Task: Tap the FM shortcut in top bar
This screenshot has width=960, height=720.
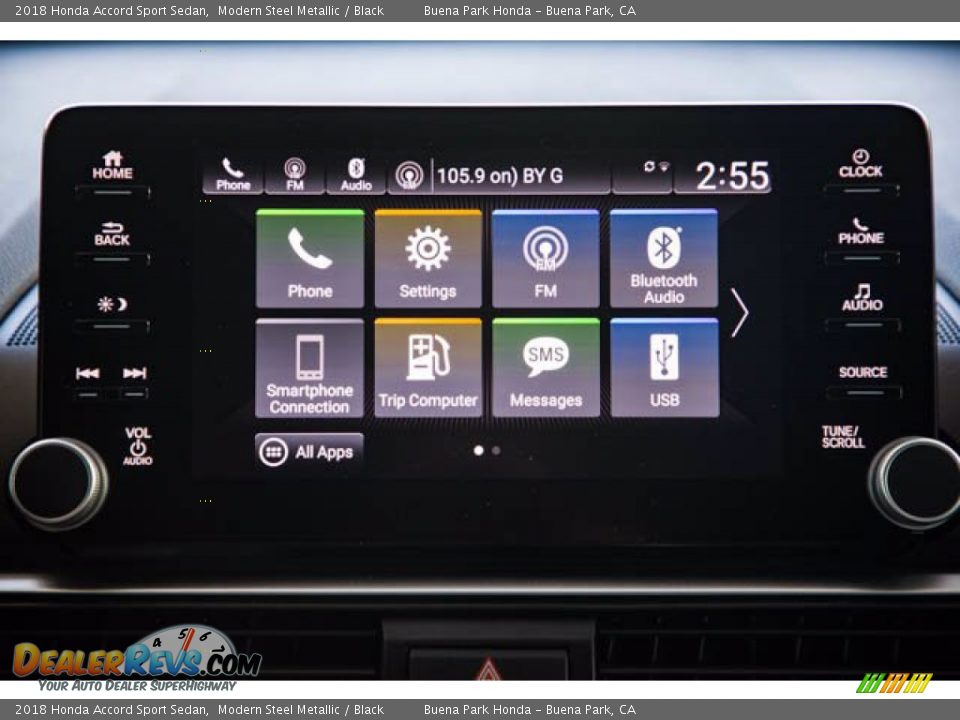Action: (x=294, y=175)
